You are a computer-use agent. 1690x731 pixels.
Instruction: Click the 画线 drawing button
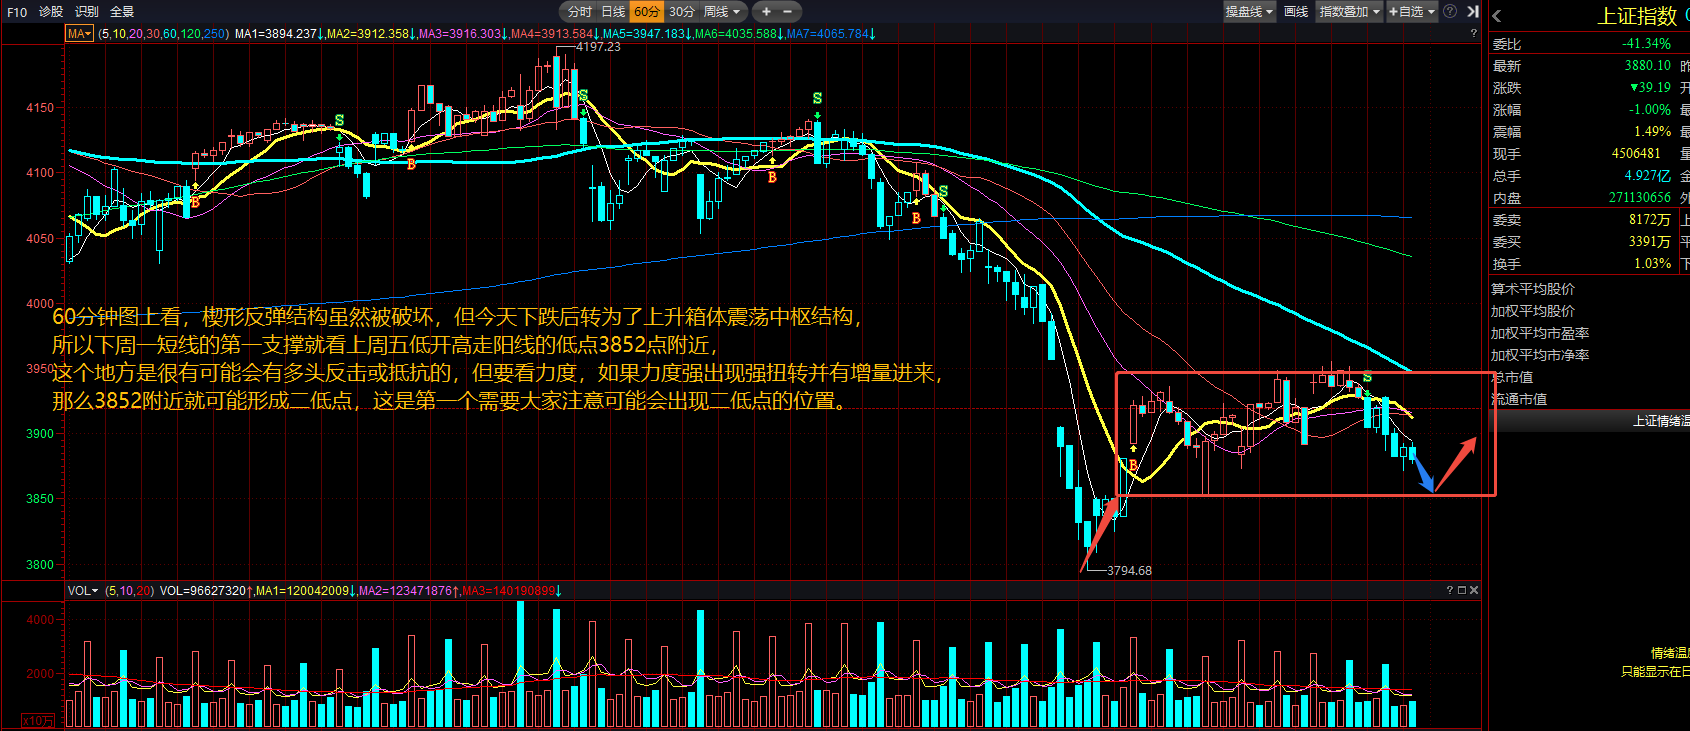1296,12
